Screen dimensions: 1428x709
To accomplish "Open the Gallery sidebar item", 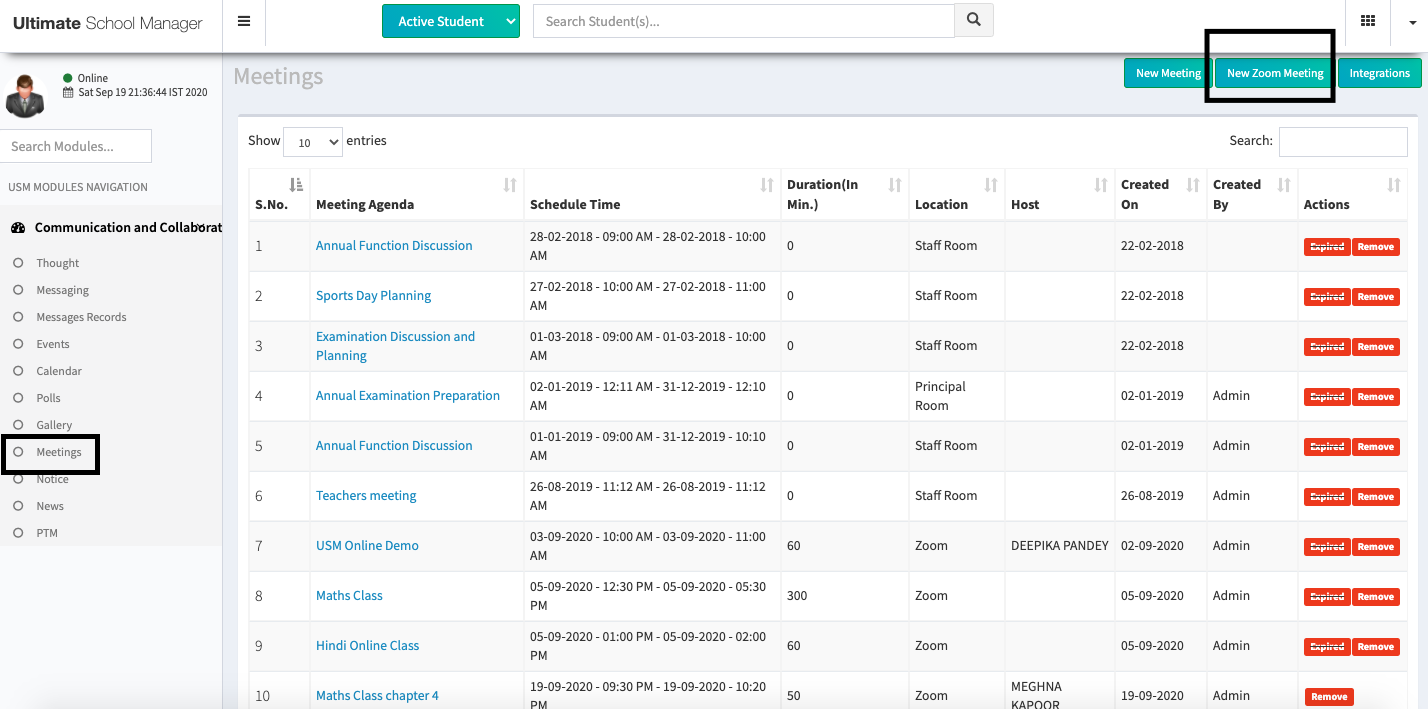I will [54, 425].
